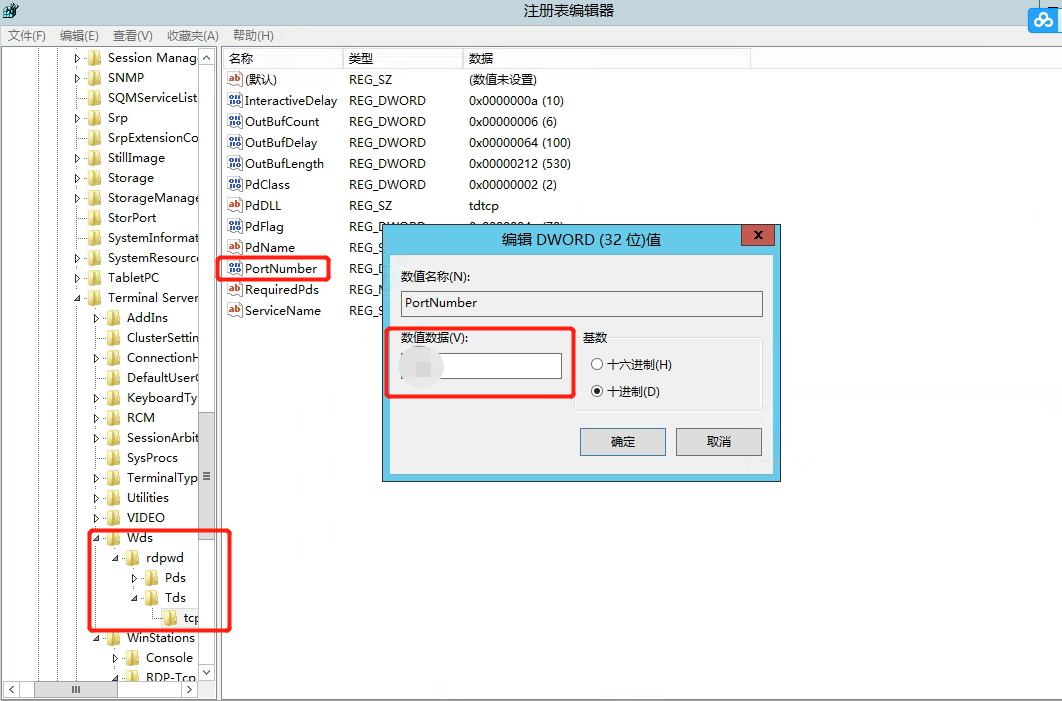
Task: Click the TabletPC folder icon
Action: [x=95, y=278]
